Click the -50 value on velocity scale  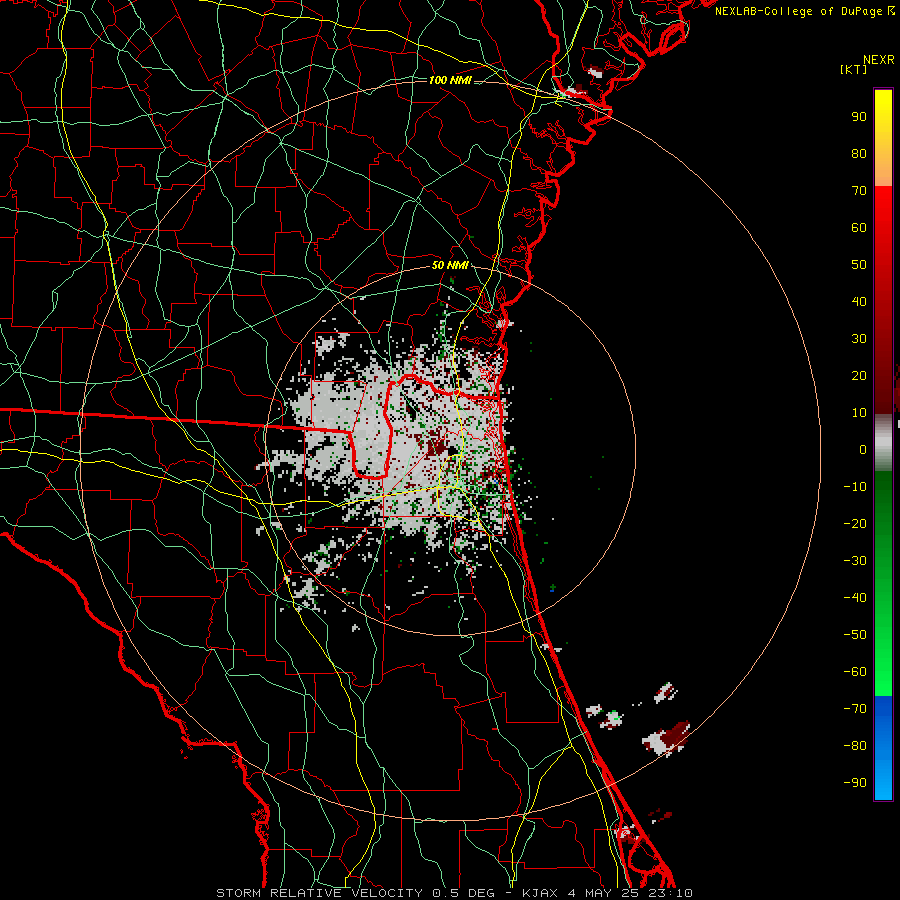(855, 635)
